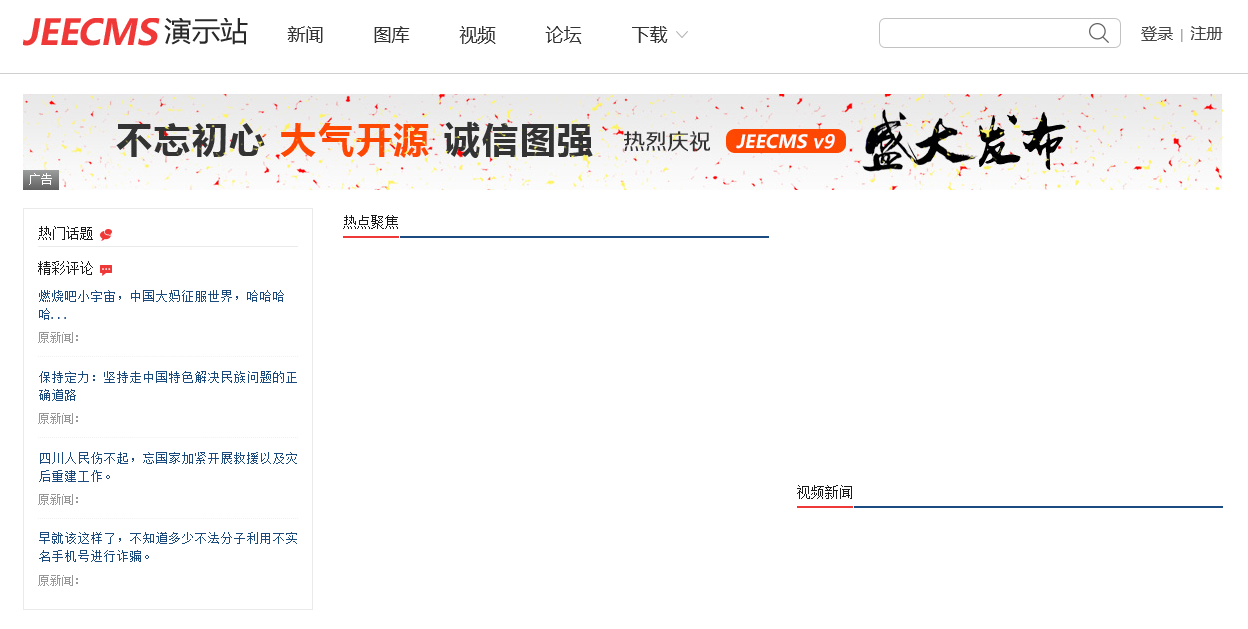Open comment 早就该这样了，不知道多少不法分子
Image resolution: width=1248 pixels, height=629 pixels.
pyautogui.click(x=168, y=547)
